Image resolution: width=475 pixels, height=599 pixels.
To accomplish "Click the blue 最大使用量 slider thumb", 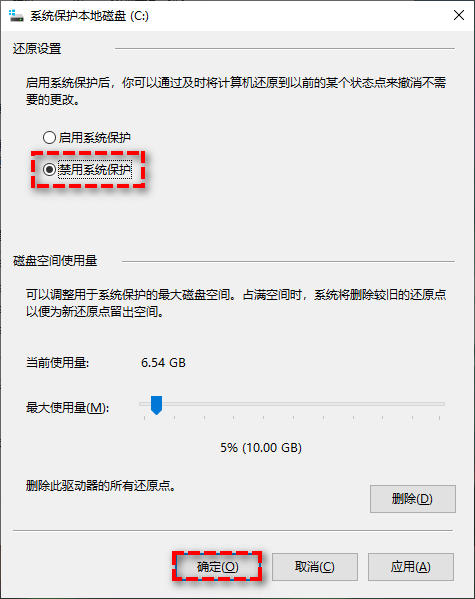I will coord(156,405).
